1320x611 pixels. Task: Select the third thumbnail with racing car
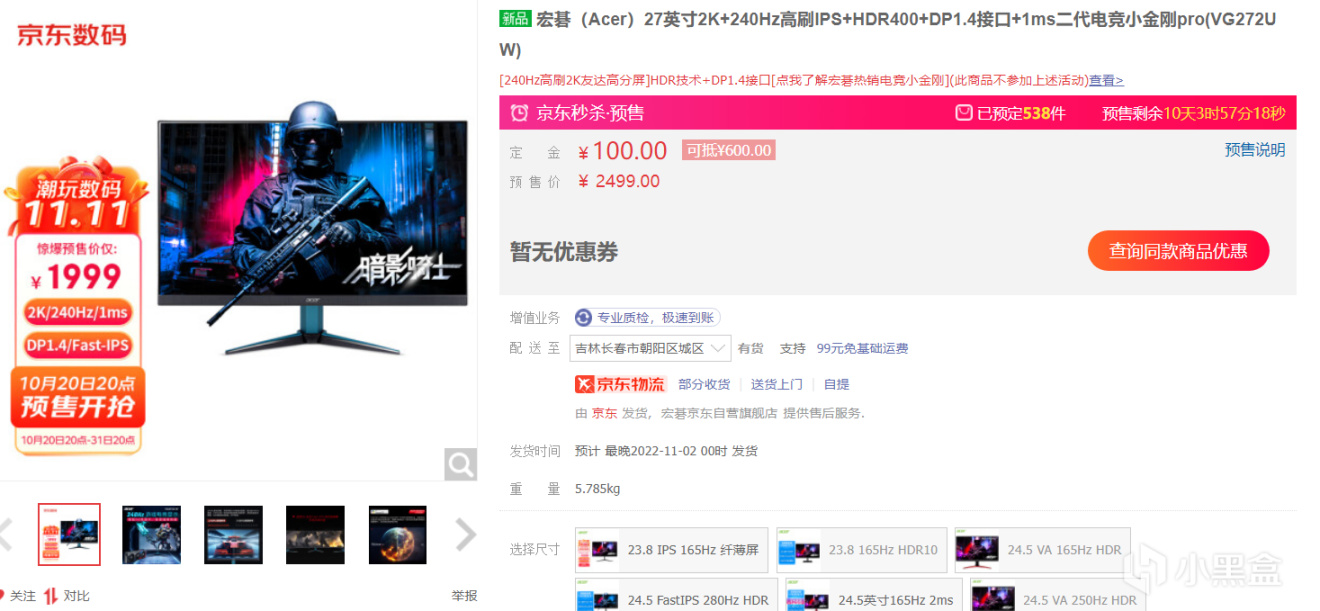233,534
